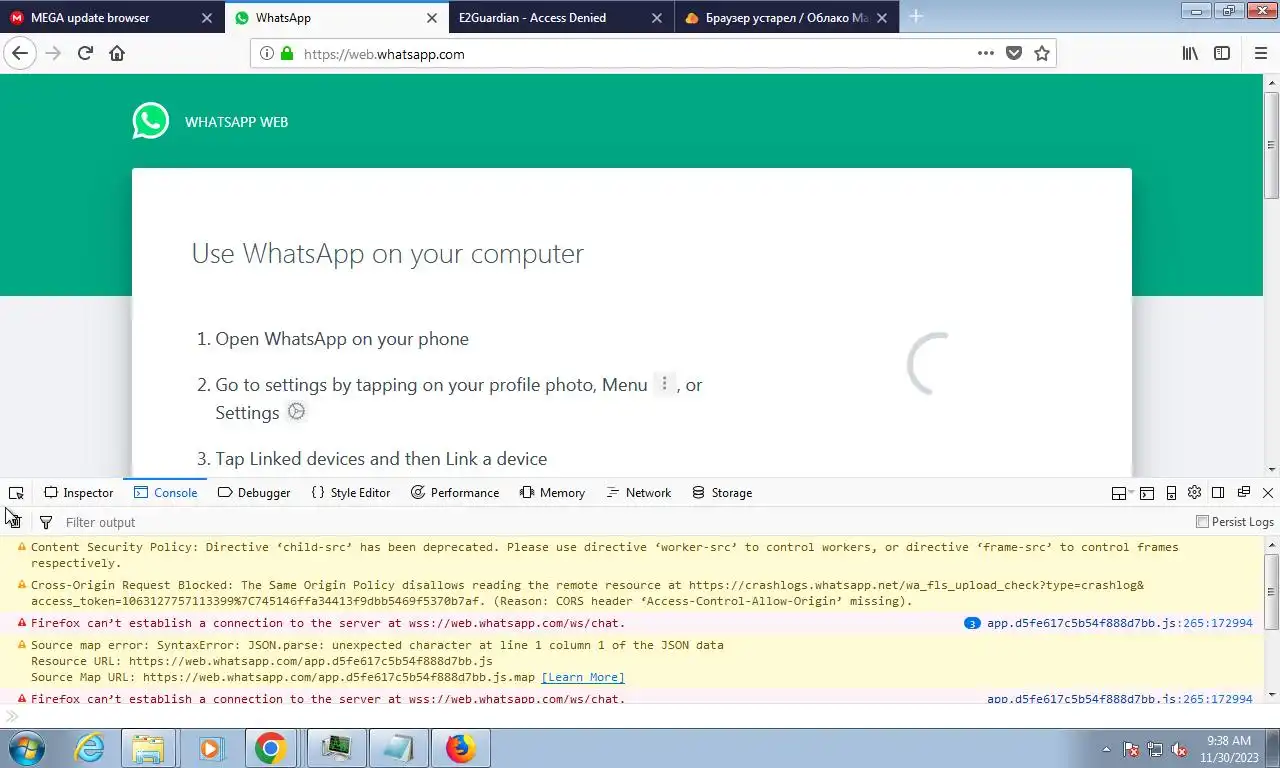
Task: Enable the Persist Logs checkbox
Action: 1203,522
